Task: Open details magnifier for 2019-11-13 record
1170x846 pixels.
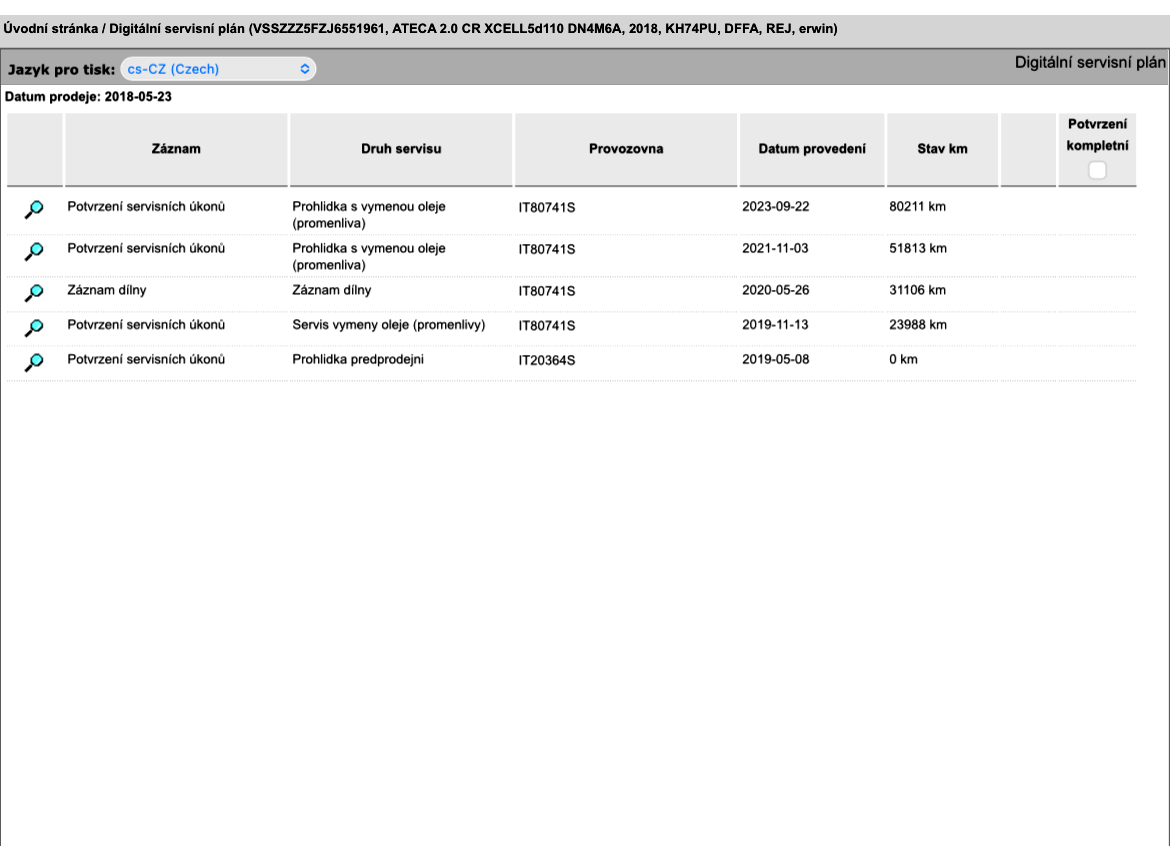Action: click(34, 328)
